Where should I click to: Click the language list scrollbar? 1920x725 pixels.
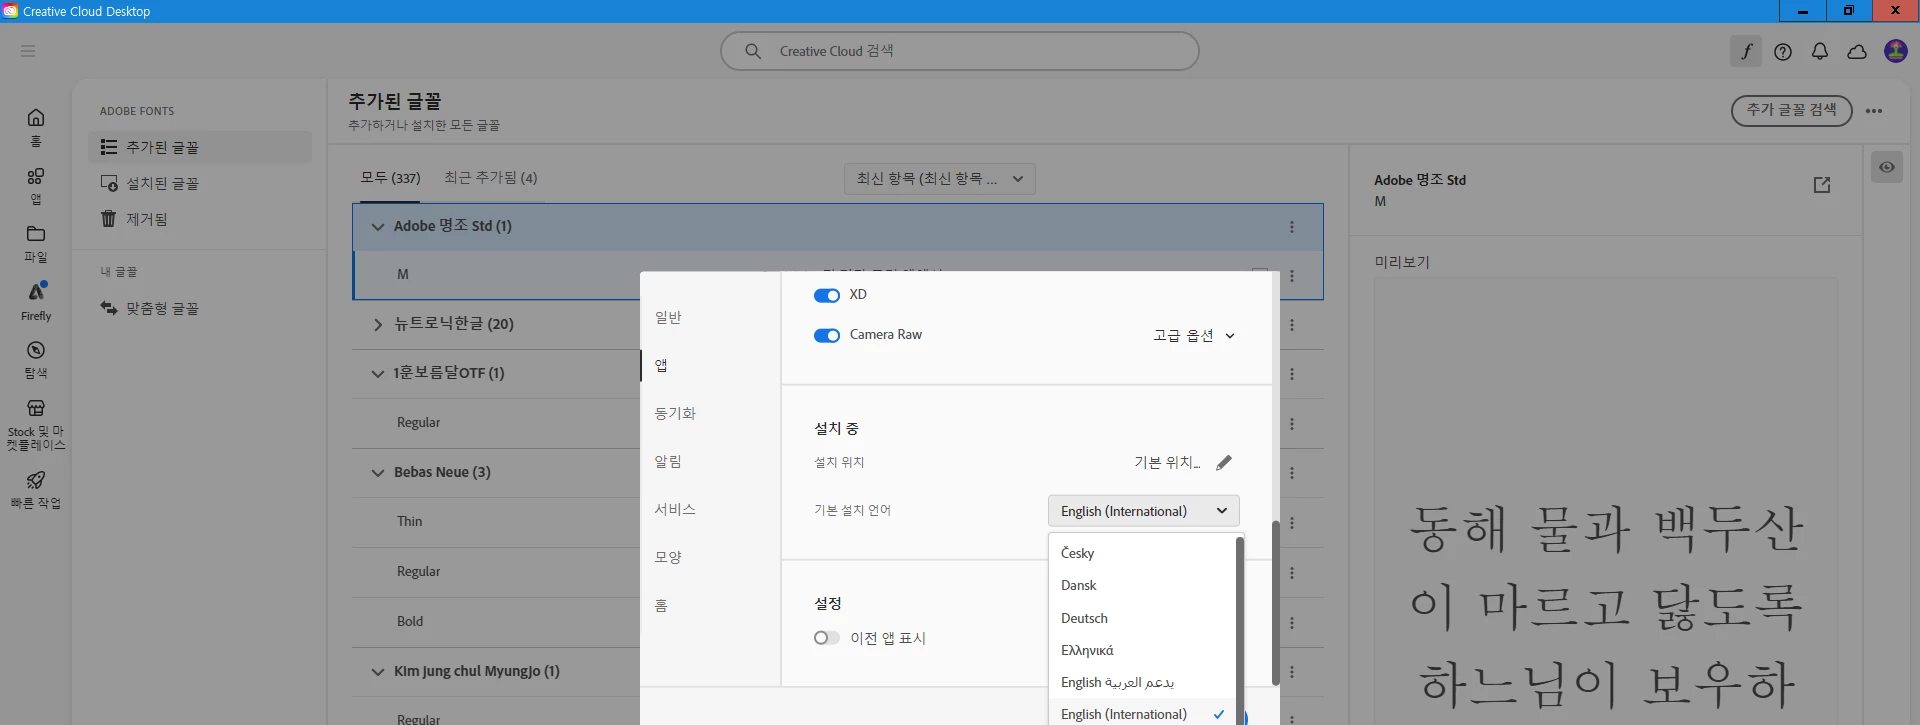tap(1240, 630)
